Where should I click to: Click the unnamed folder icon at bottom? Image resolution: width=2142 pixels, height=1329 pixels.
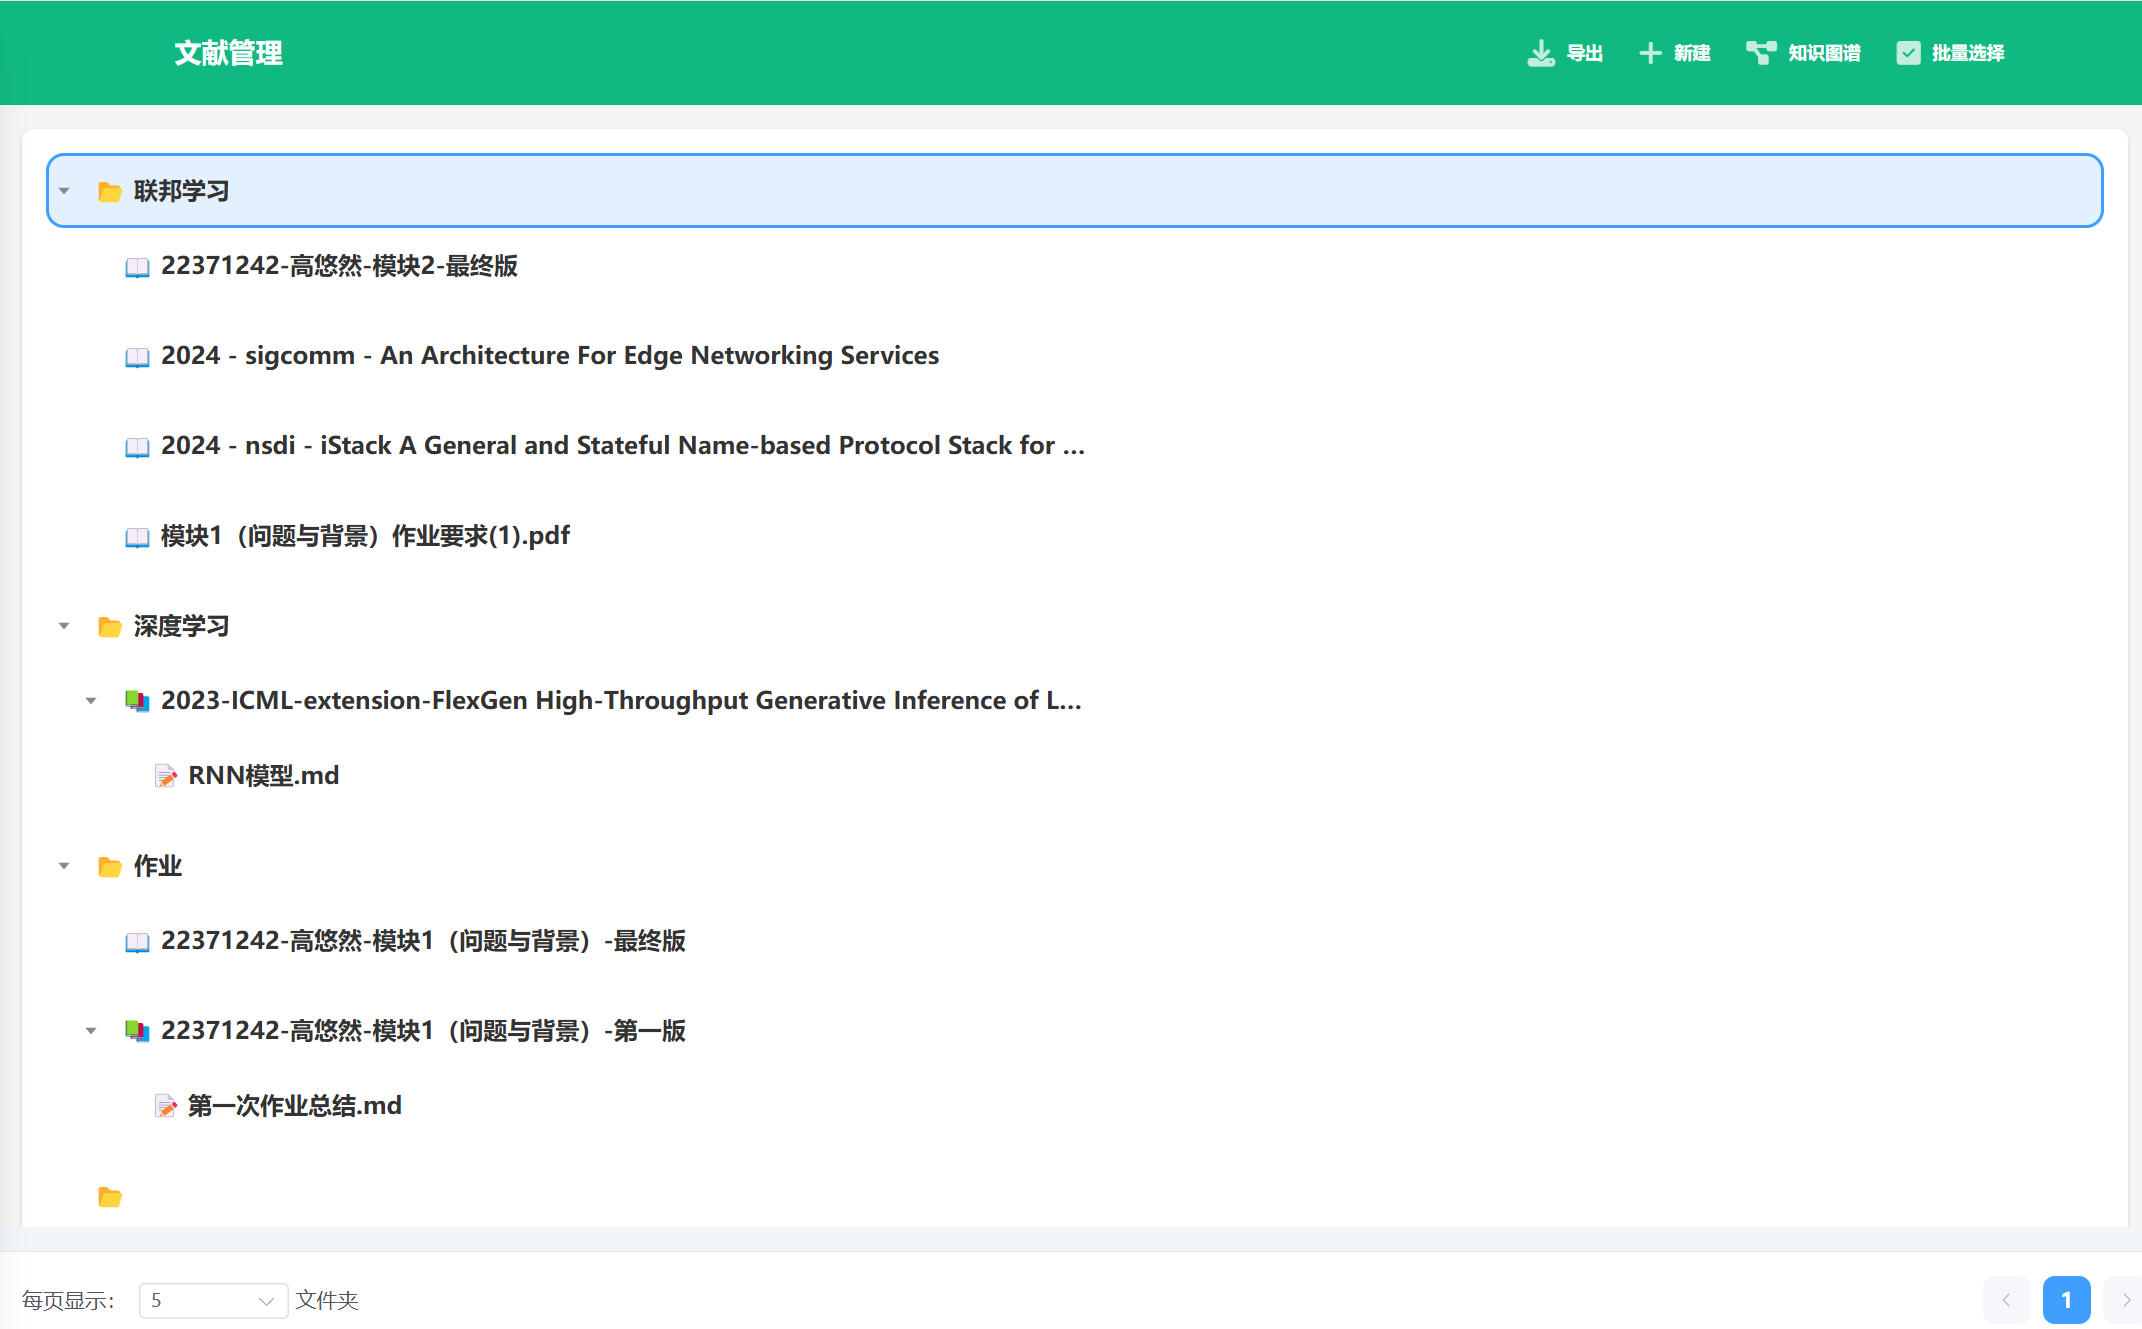click(x=110, y=1197)
